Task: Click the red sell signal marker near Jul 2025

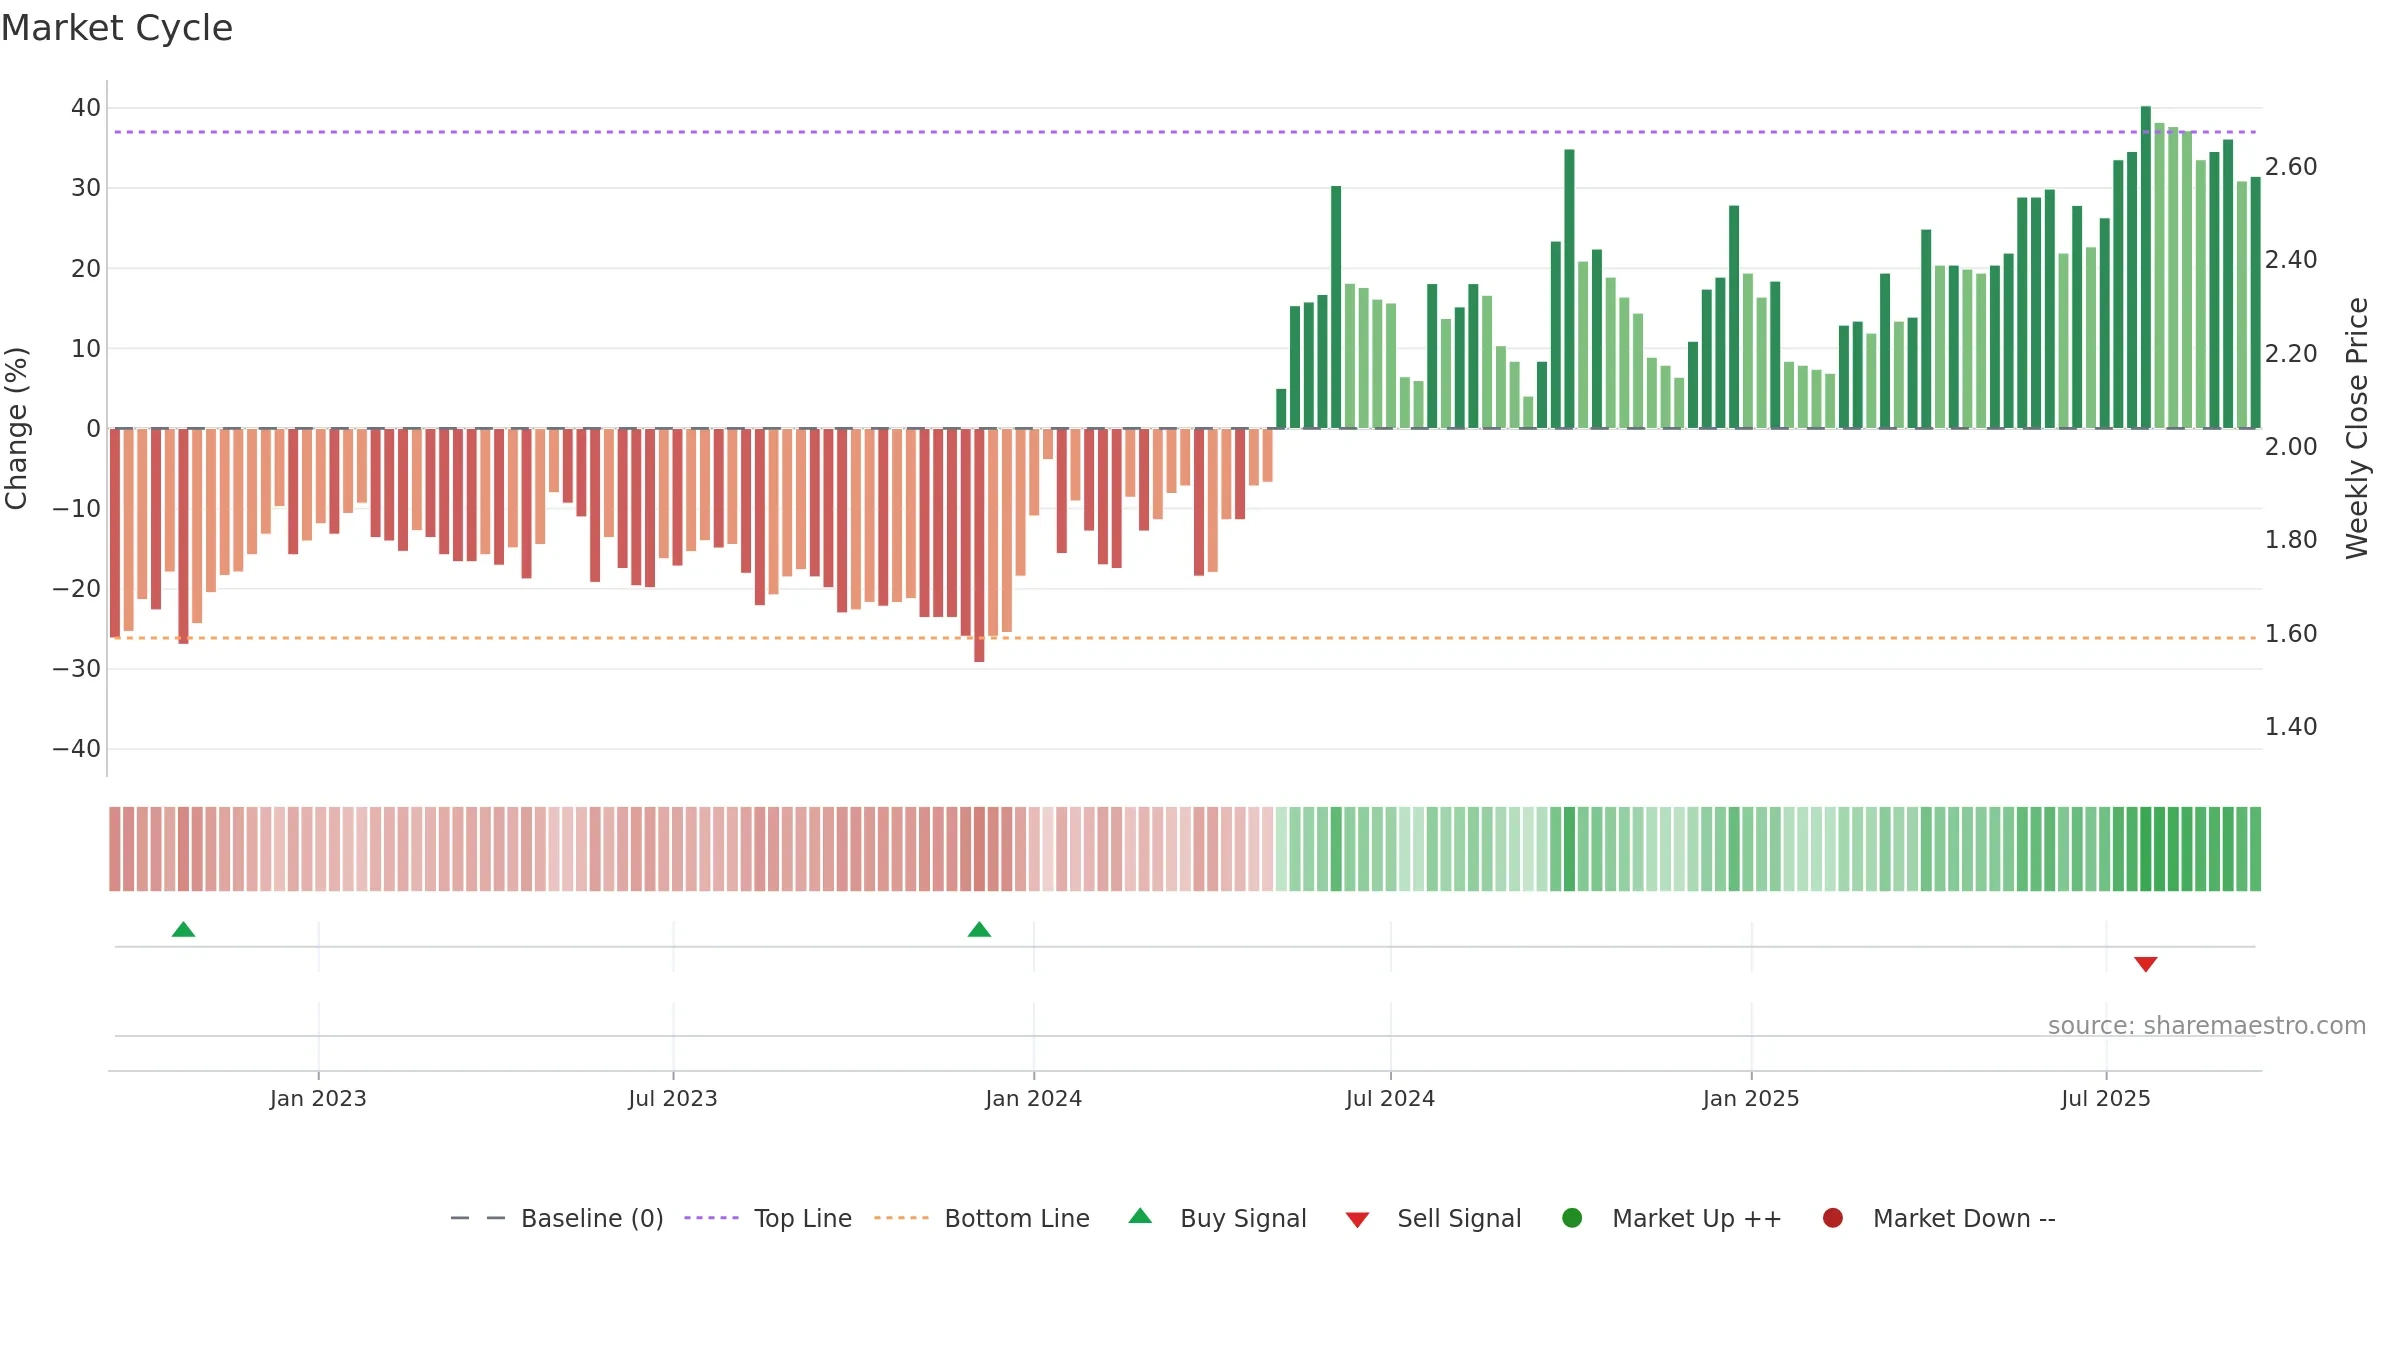Action: coord(2145,964)
